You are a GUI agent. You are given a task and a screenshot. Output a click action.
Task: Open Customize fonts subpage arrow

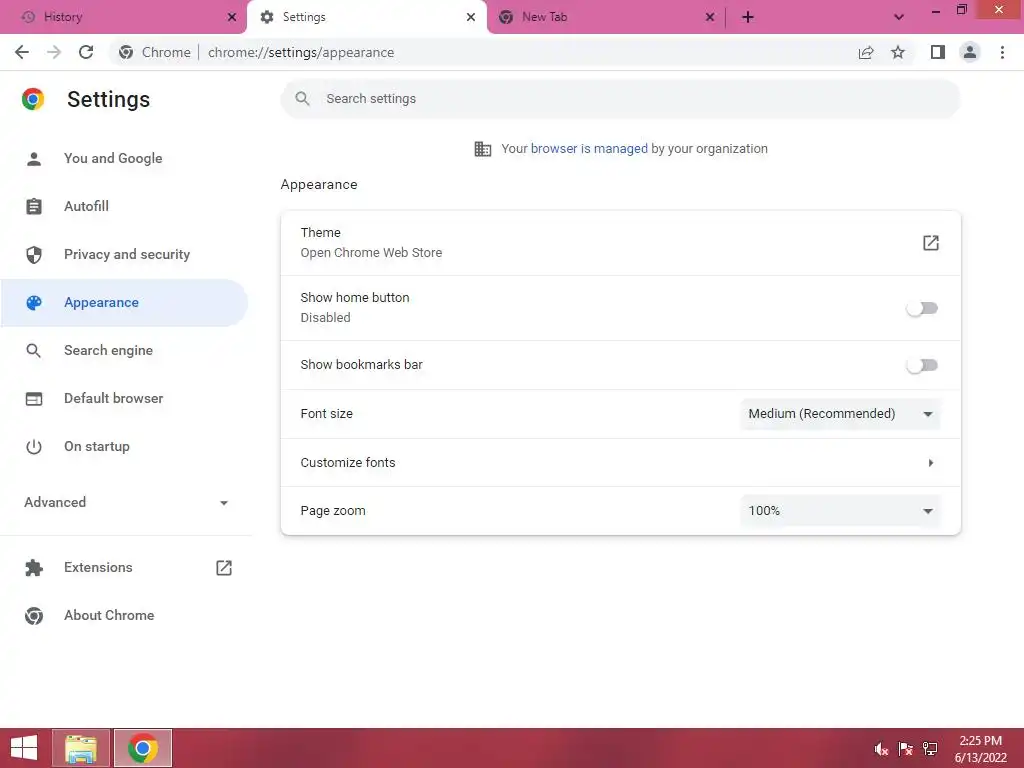pos(931,462)
